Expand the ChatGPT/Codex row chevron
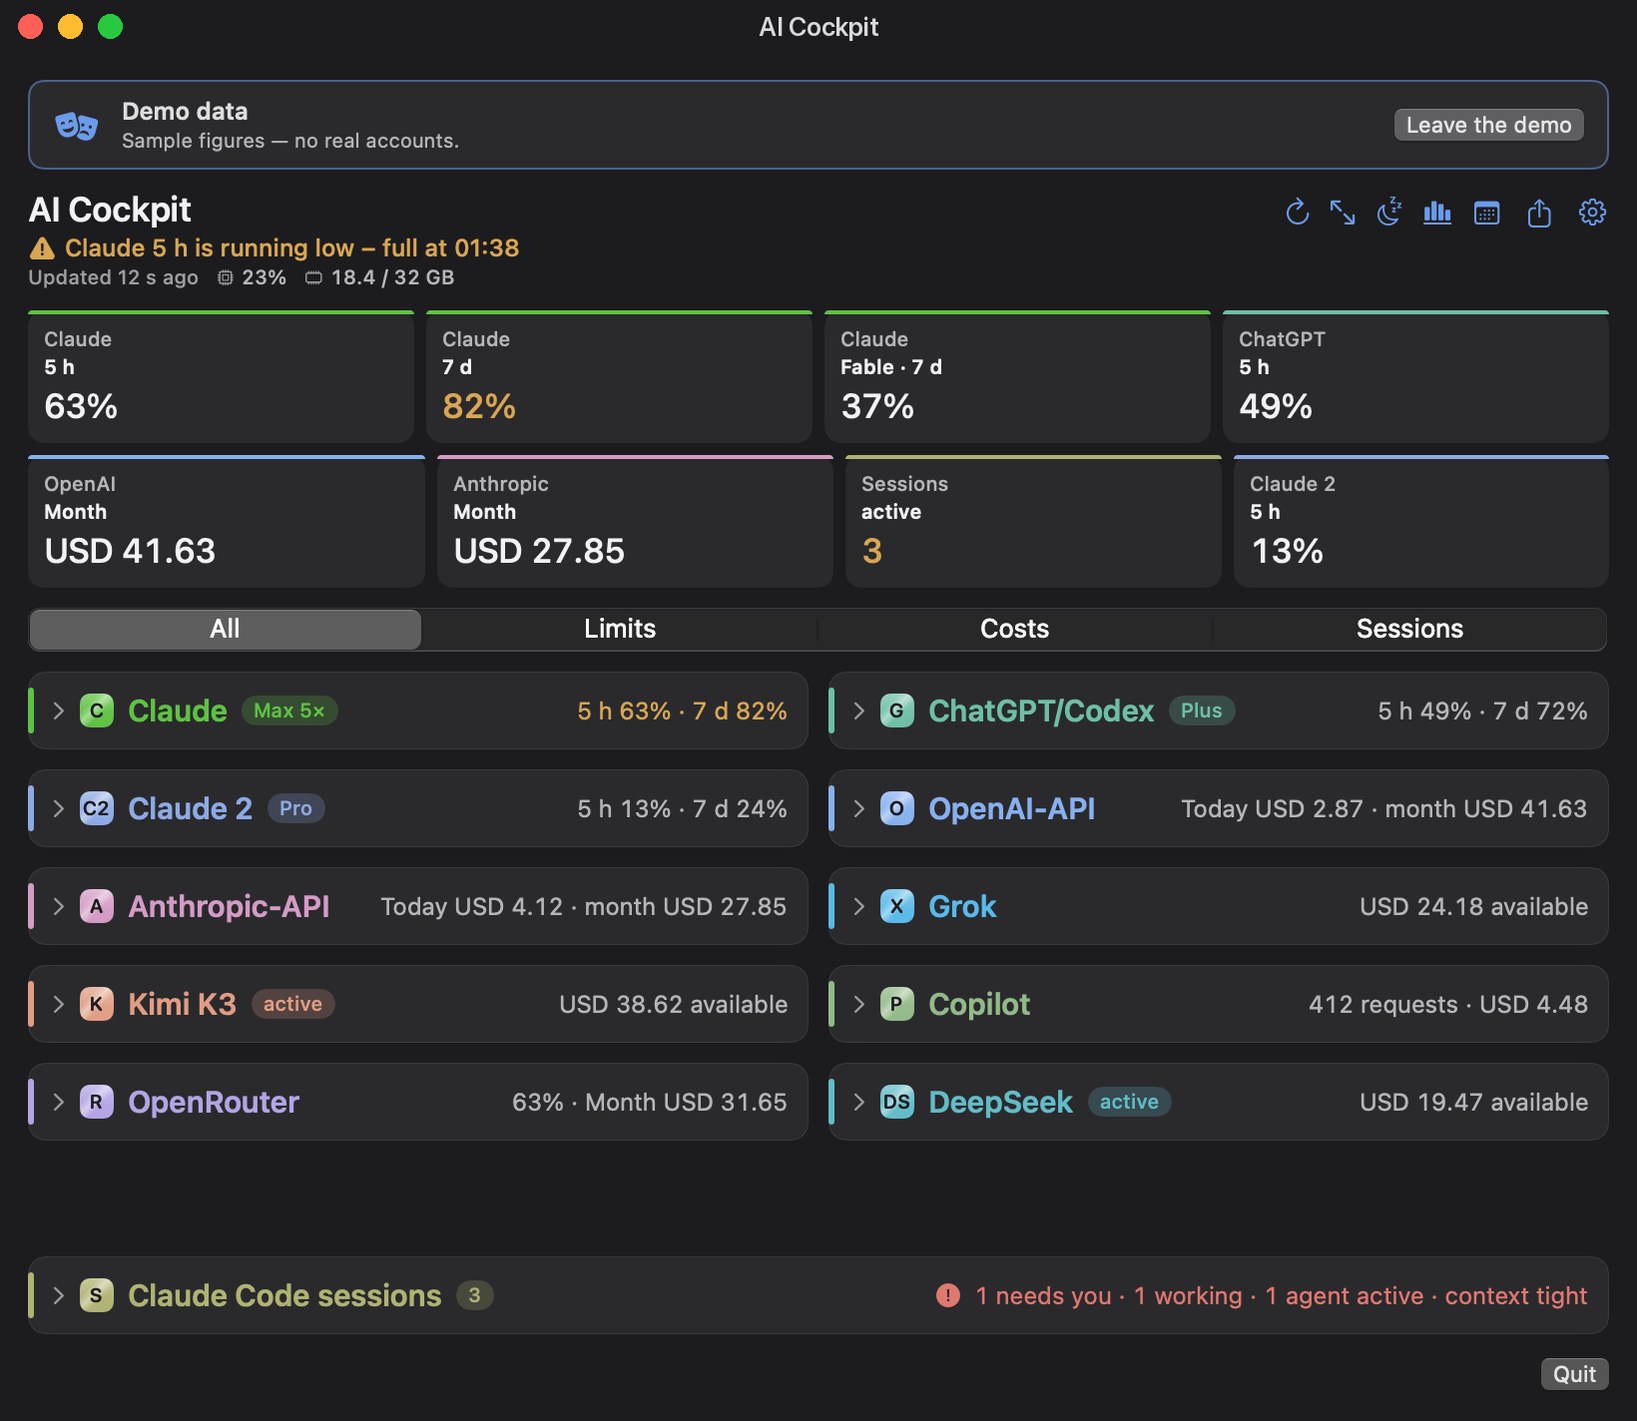Viewport: 1637px width, 1421px height. point(858,711)
